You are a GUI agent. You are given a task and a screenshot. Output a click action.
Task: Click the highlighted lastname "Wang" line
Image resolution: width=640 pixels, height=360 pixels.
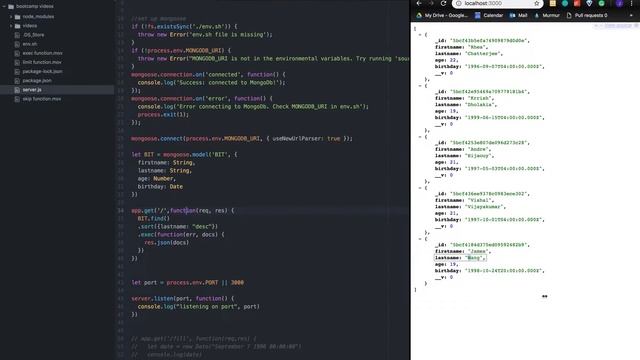click(x=460, y=258)
